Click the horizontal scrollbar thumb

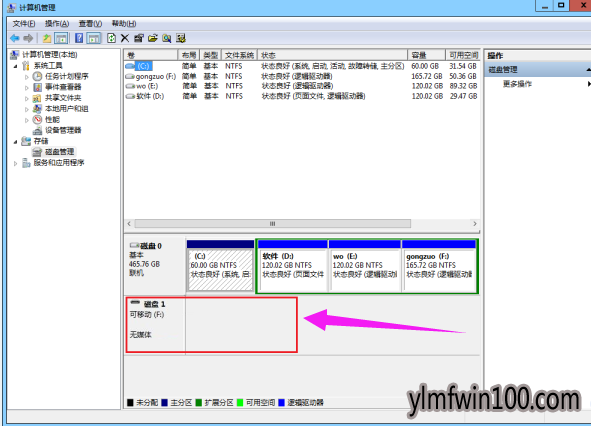click(273, 224)
